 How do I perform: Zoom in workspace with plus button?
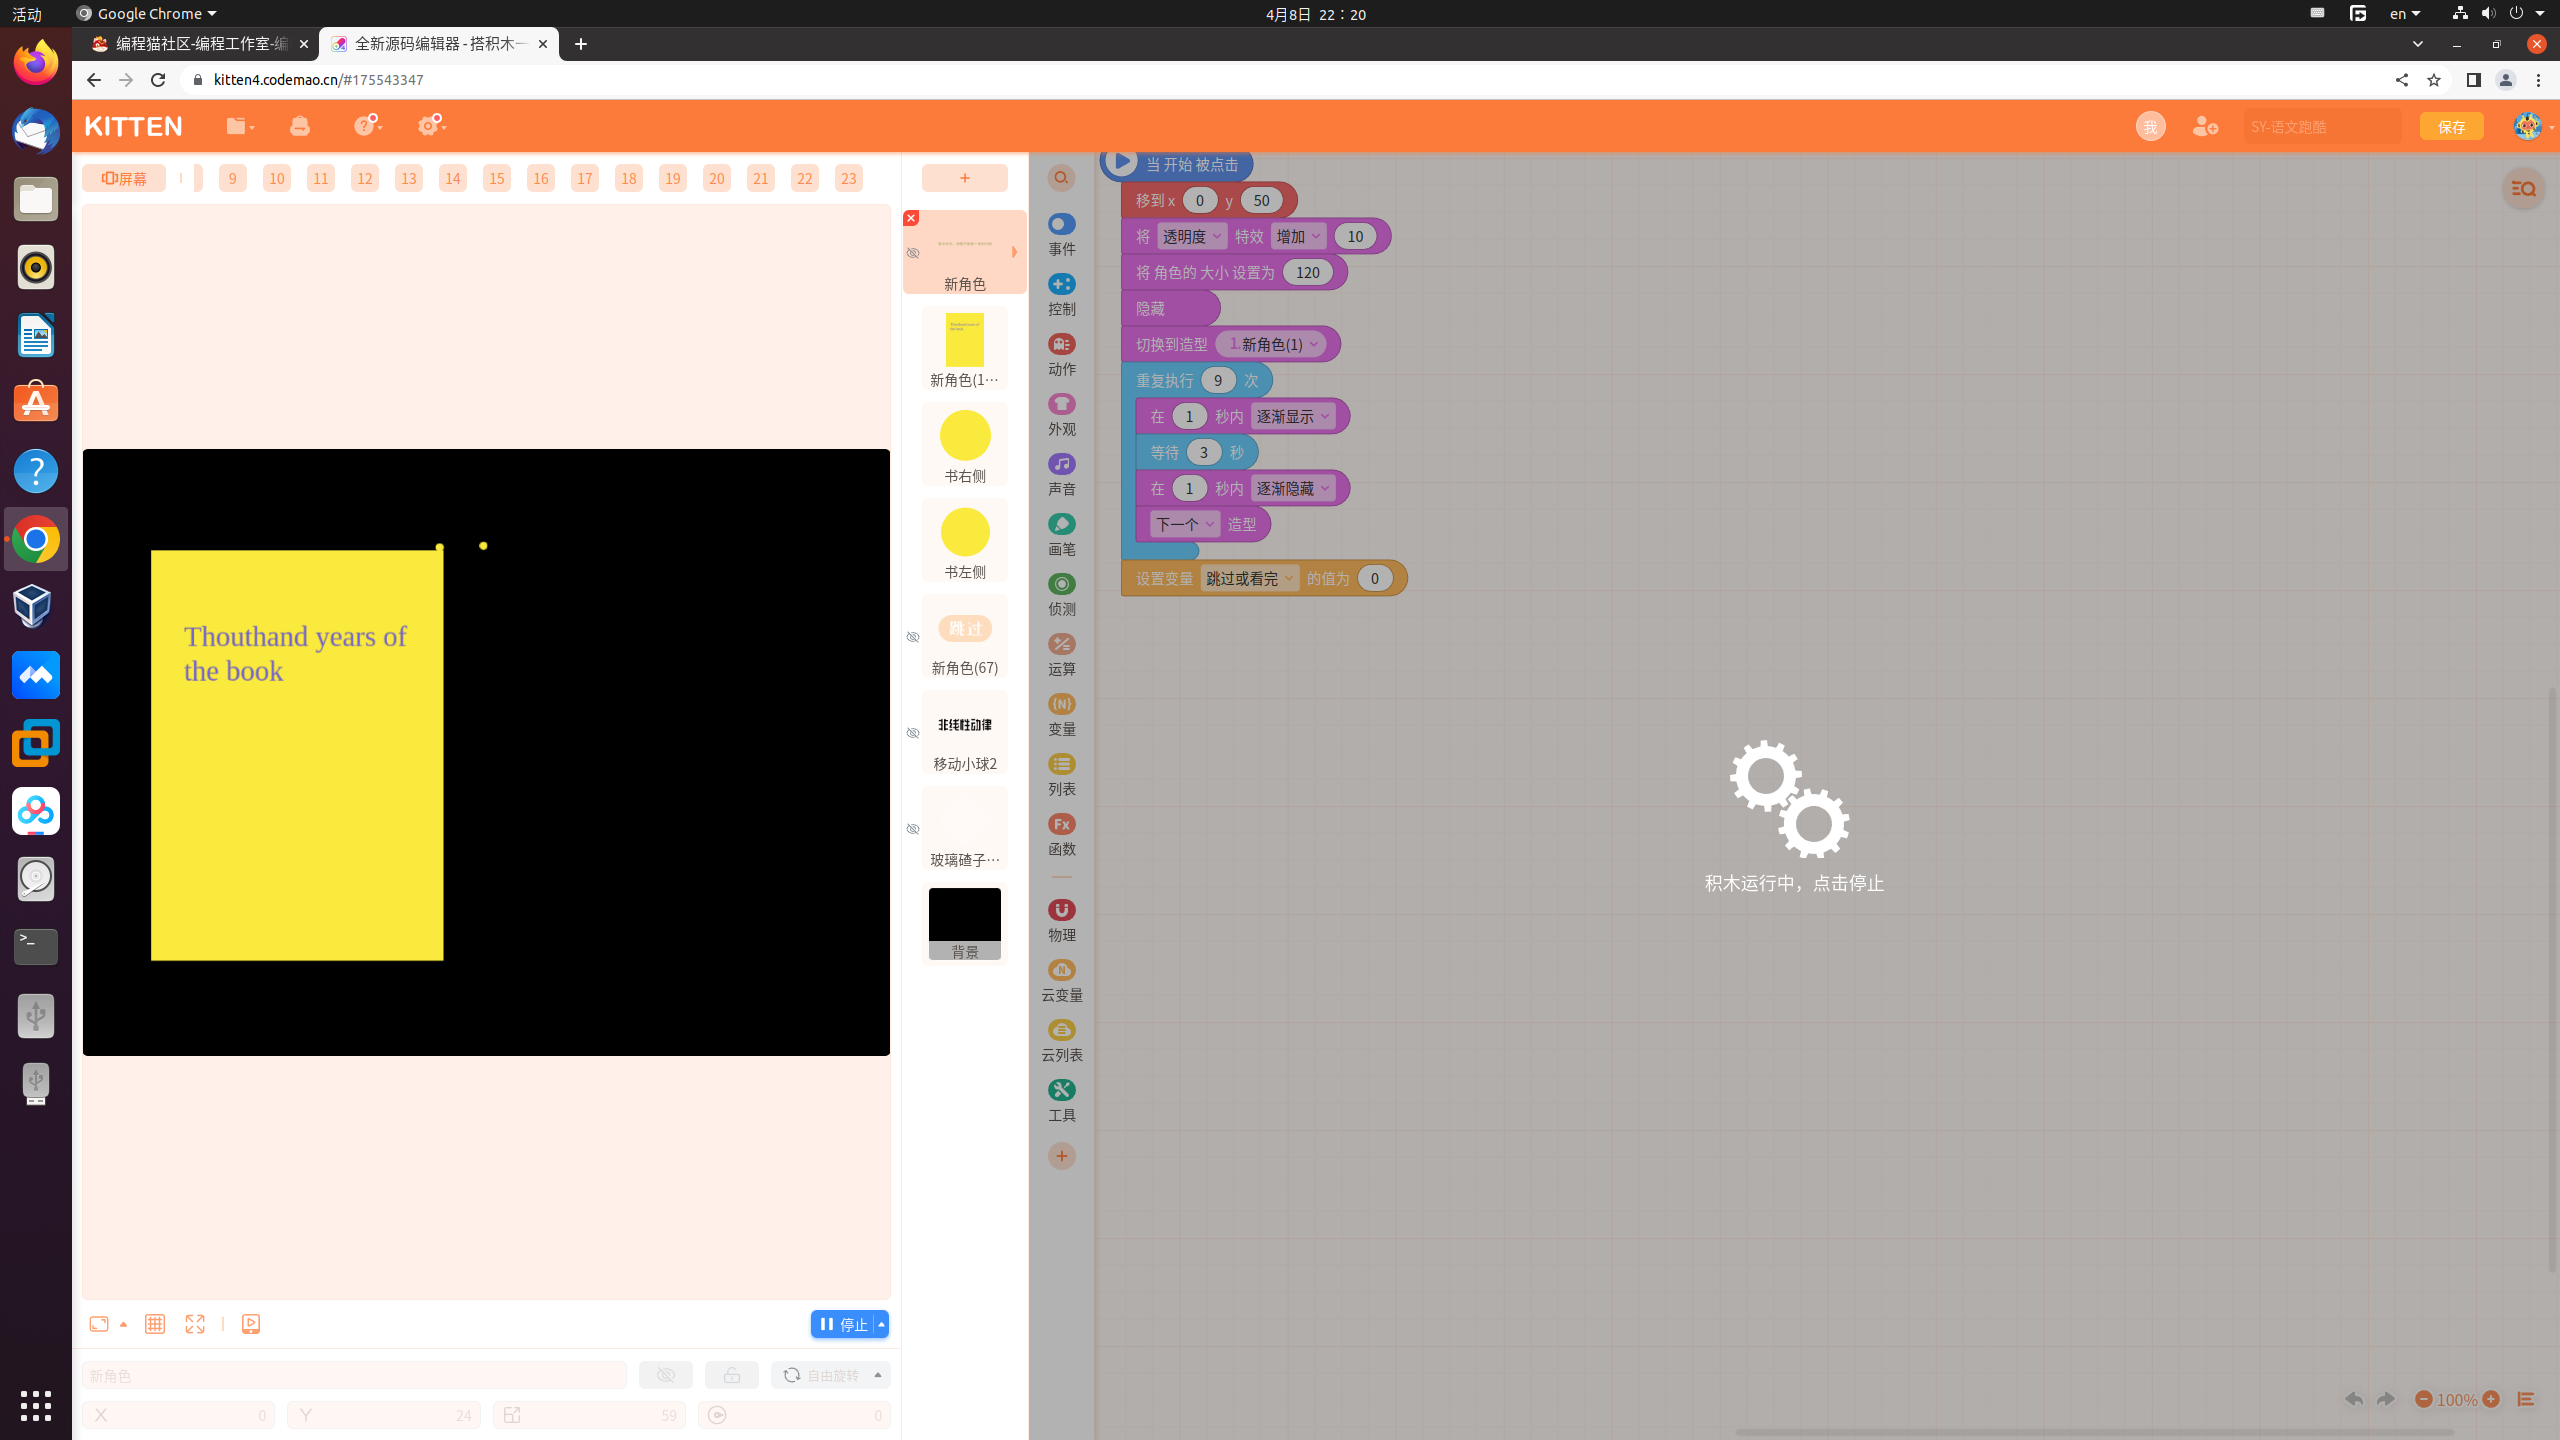click(x=2491, y=1399)
